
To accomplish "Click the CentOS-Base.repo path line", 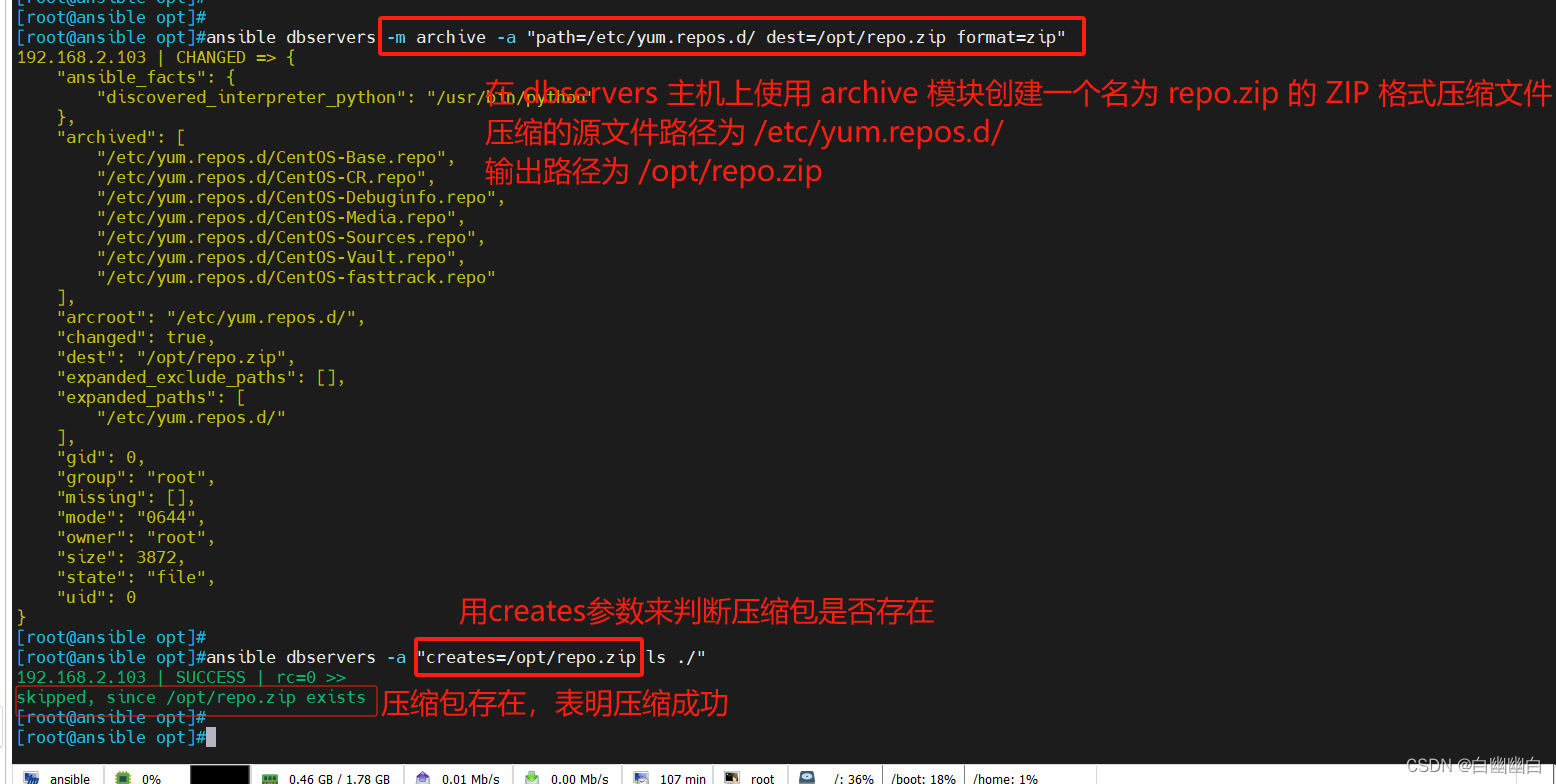I will point(275,157).
